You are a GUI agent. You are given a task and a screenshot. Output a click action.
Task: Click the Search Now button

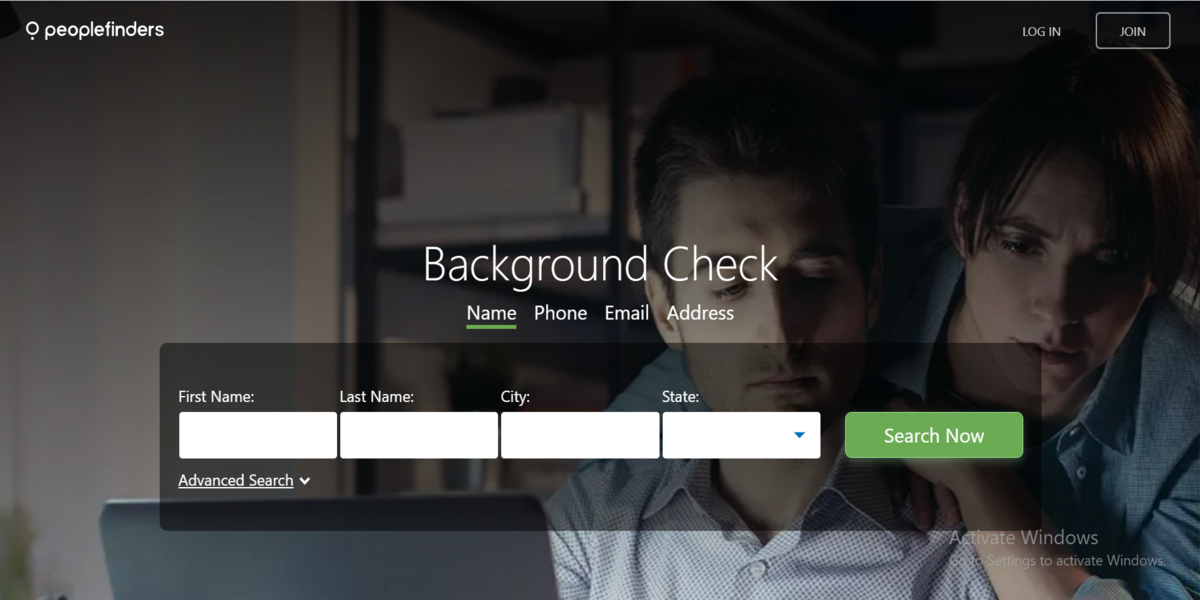tap(933, 435)
